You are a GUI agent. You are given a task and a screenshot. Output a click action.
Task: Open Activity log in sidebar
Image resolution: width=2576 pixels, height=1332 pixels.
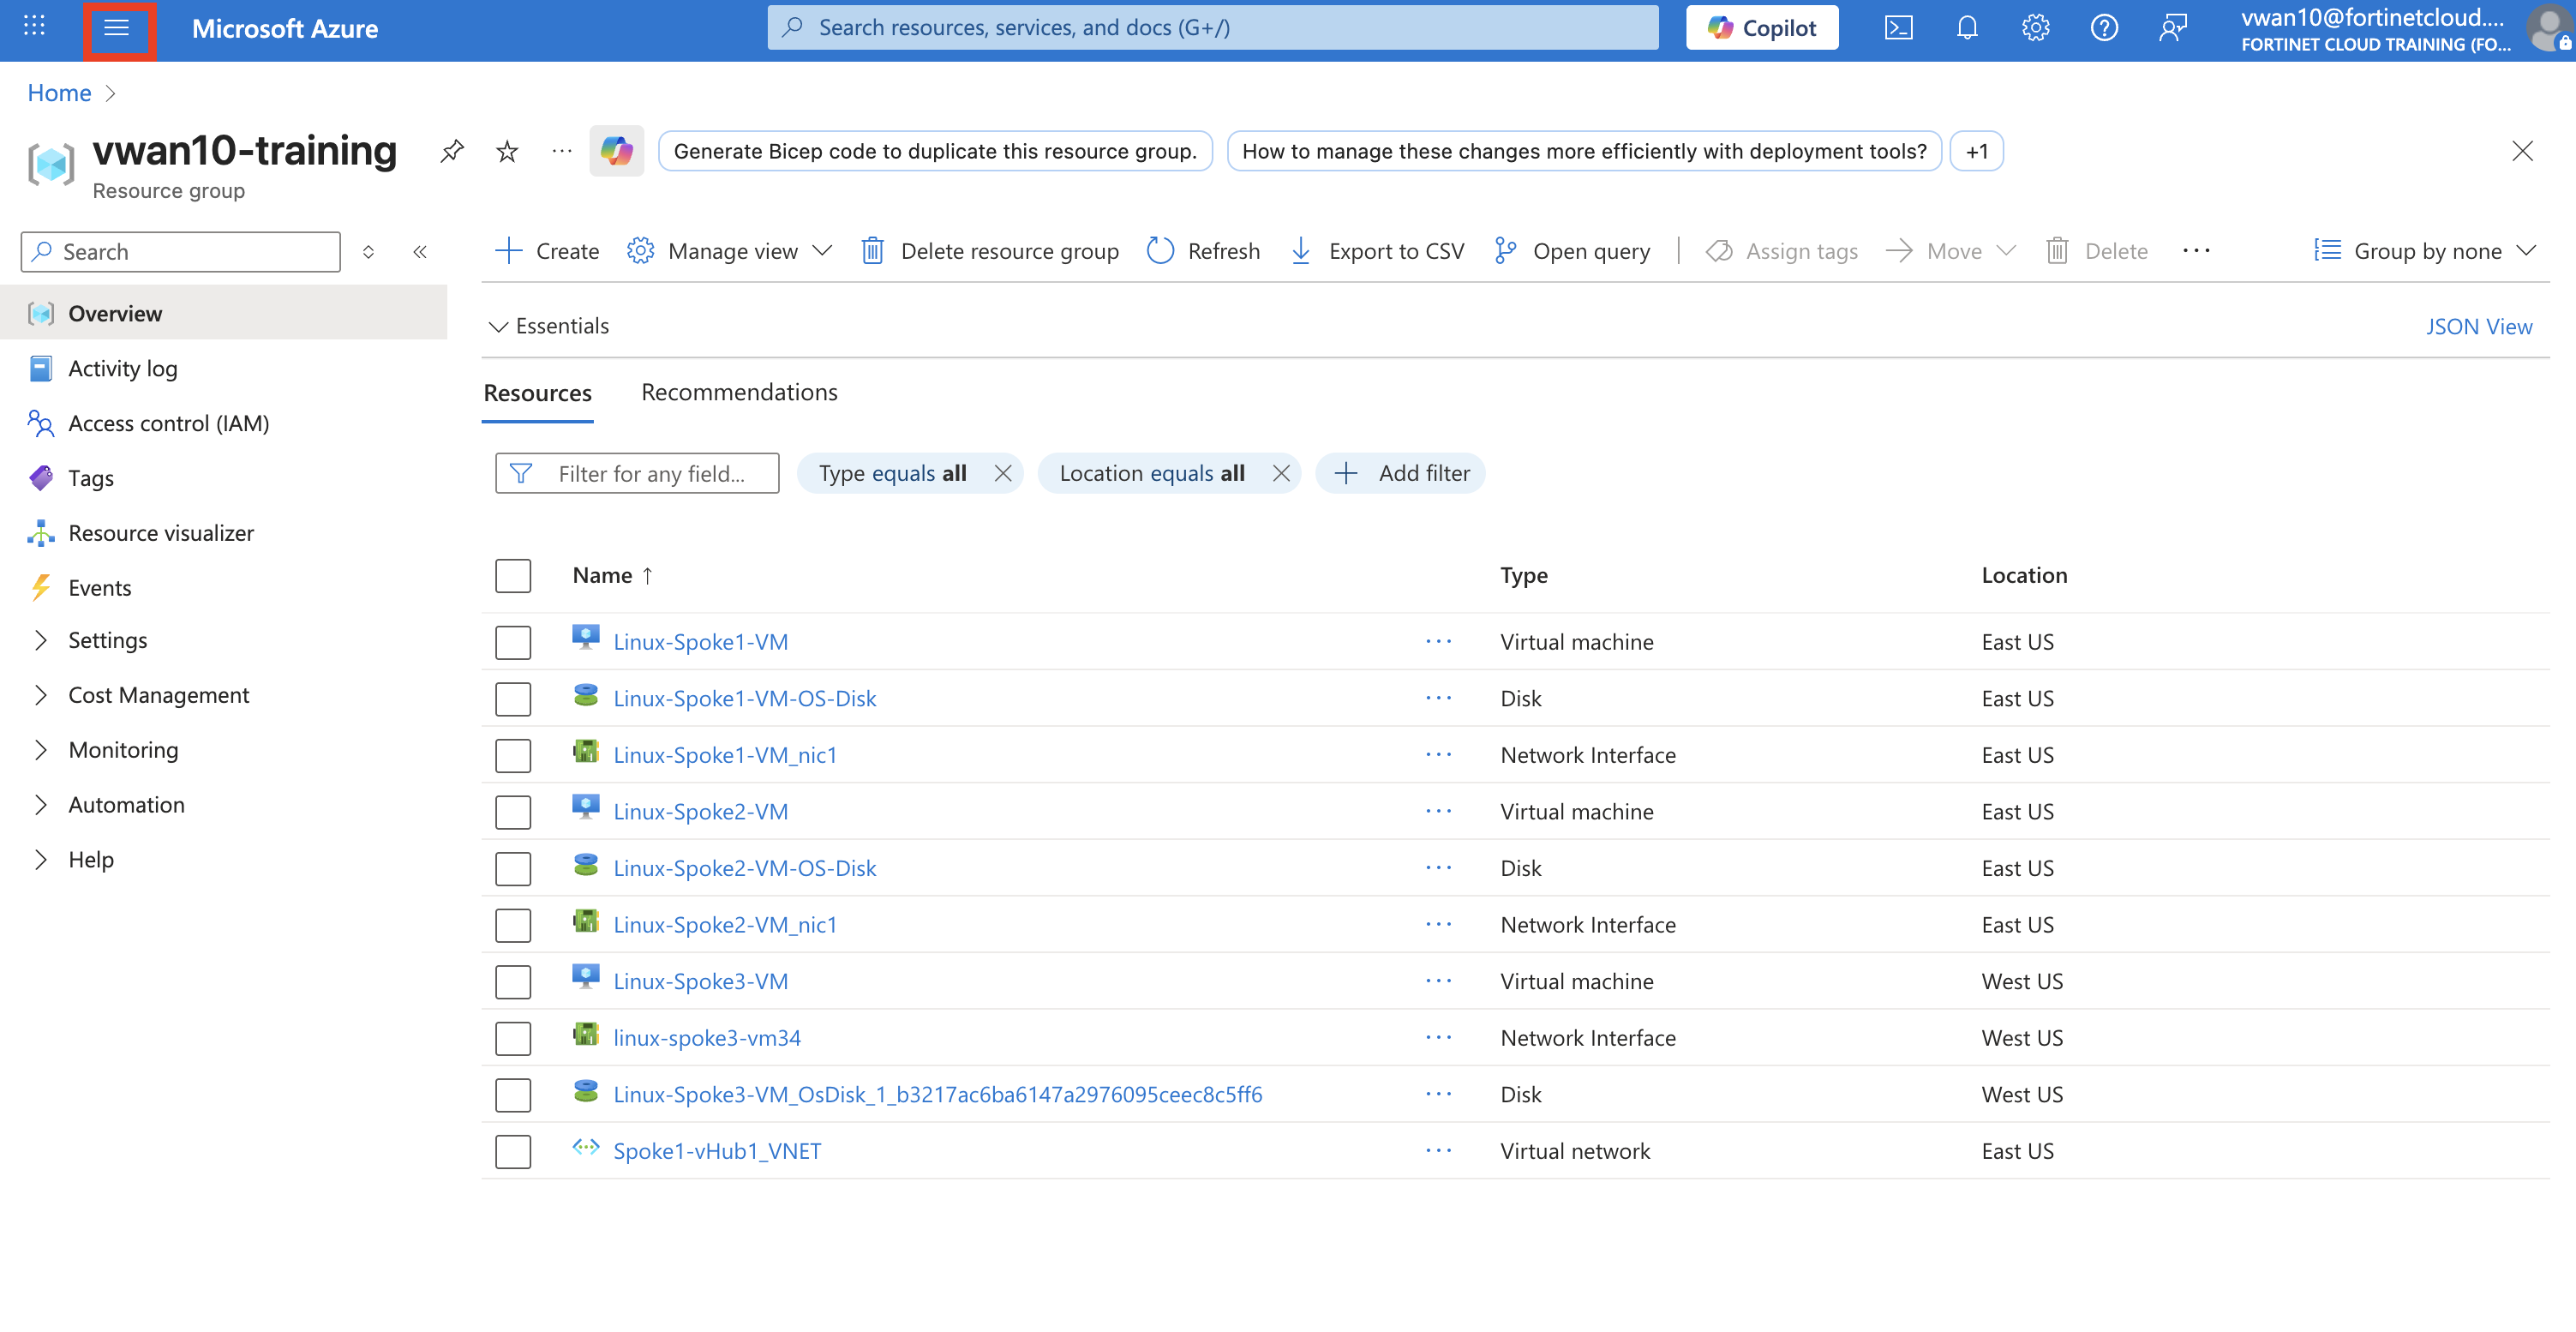pos(122,369)
